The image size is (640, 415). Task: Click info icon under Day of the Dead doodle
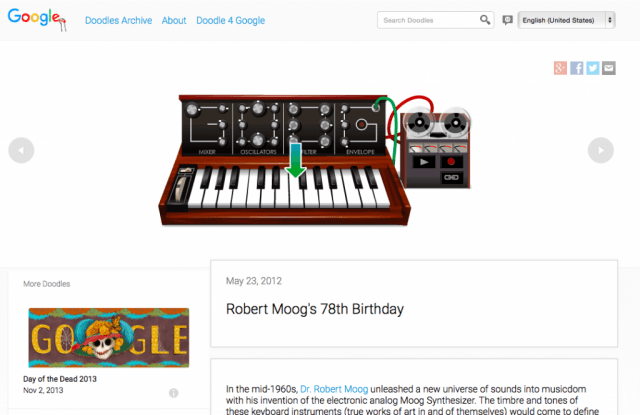(174, 393)
